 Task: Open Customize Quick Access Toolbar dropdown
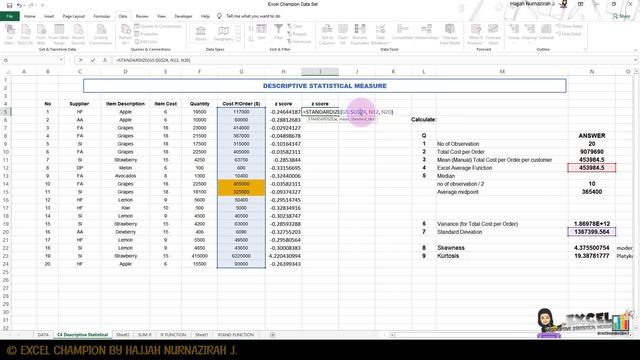click(x=42, y=5)
